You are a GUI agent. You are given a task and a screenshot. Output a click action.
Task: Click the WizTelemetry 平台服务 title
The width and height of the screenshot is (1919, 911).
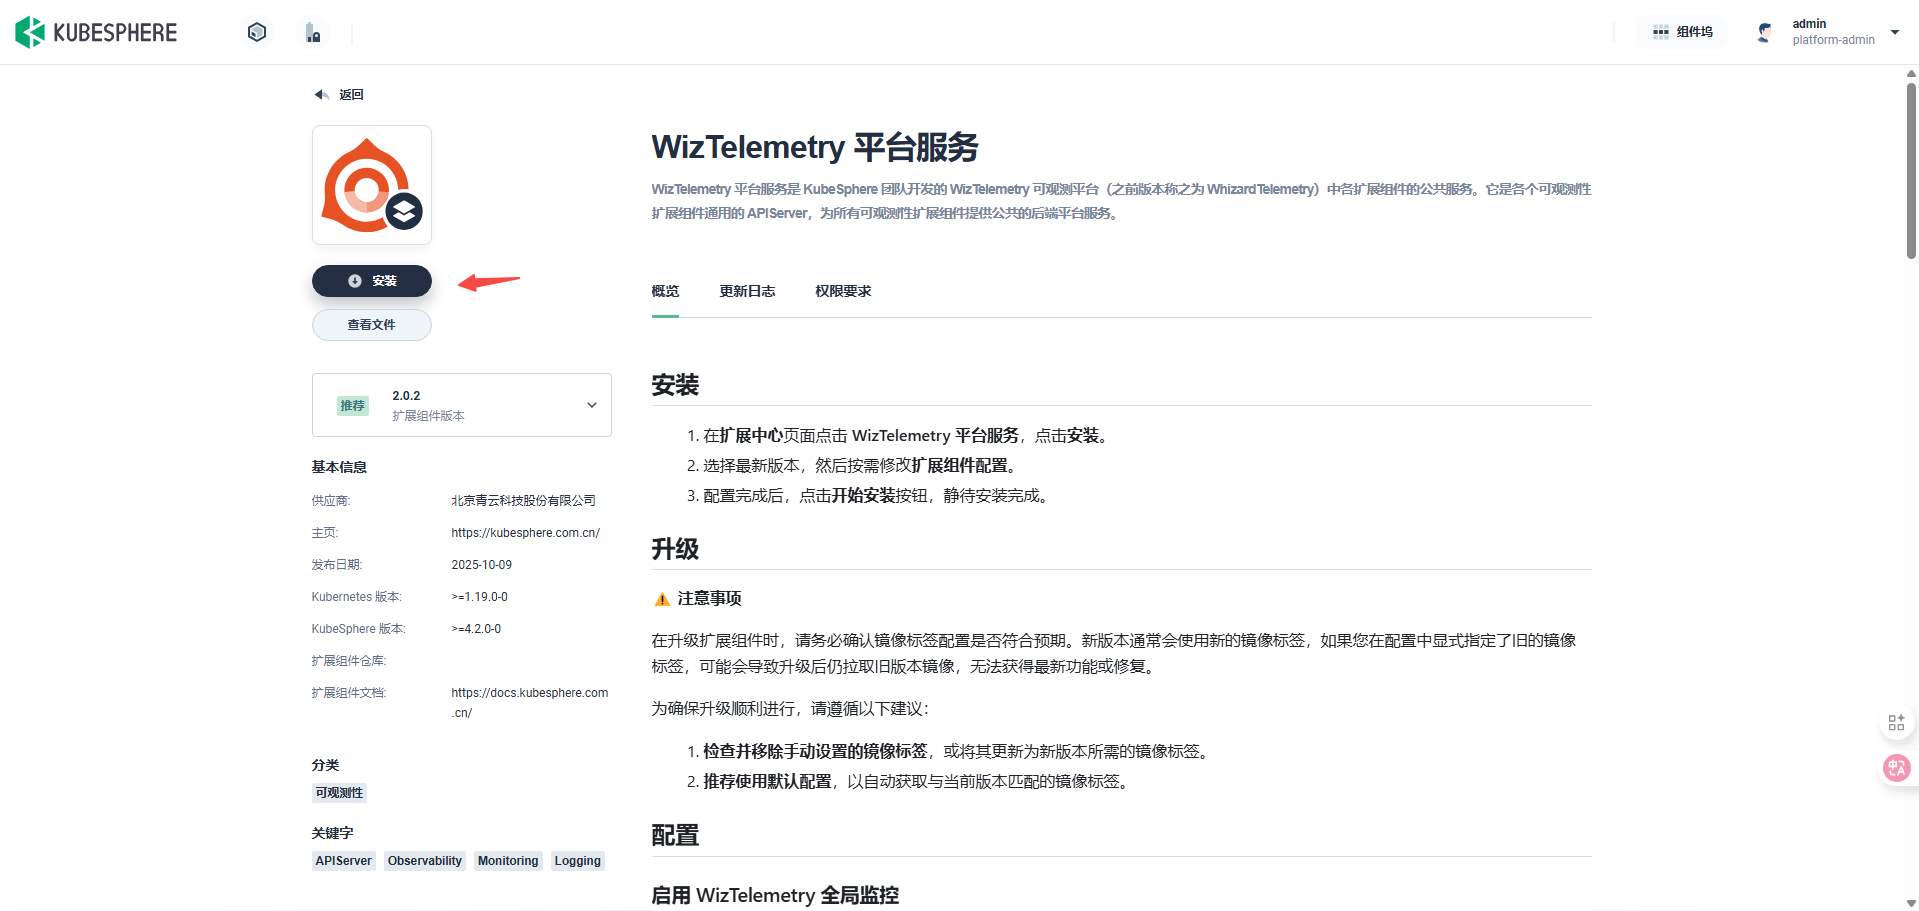click(815, 147)
